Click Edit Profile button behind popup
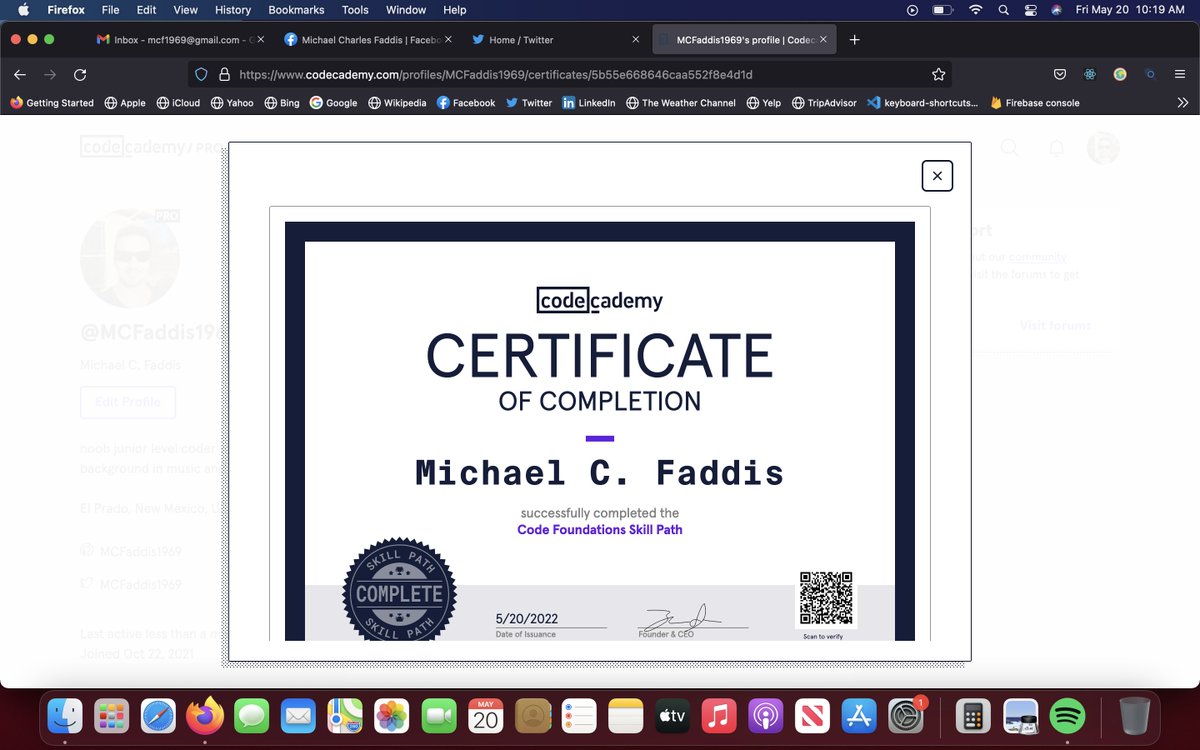This screenshot has height=750, width=1200. (128, 402)
